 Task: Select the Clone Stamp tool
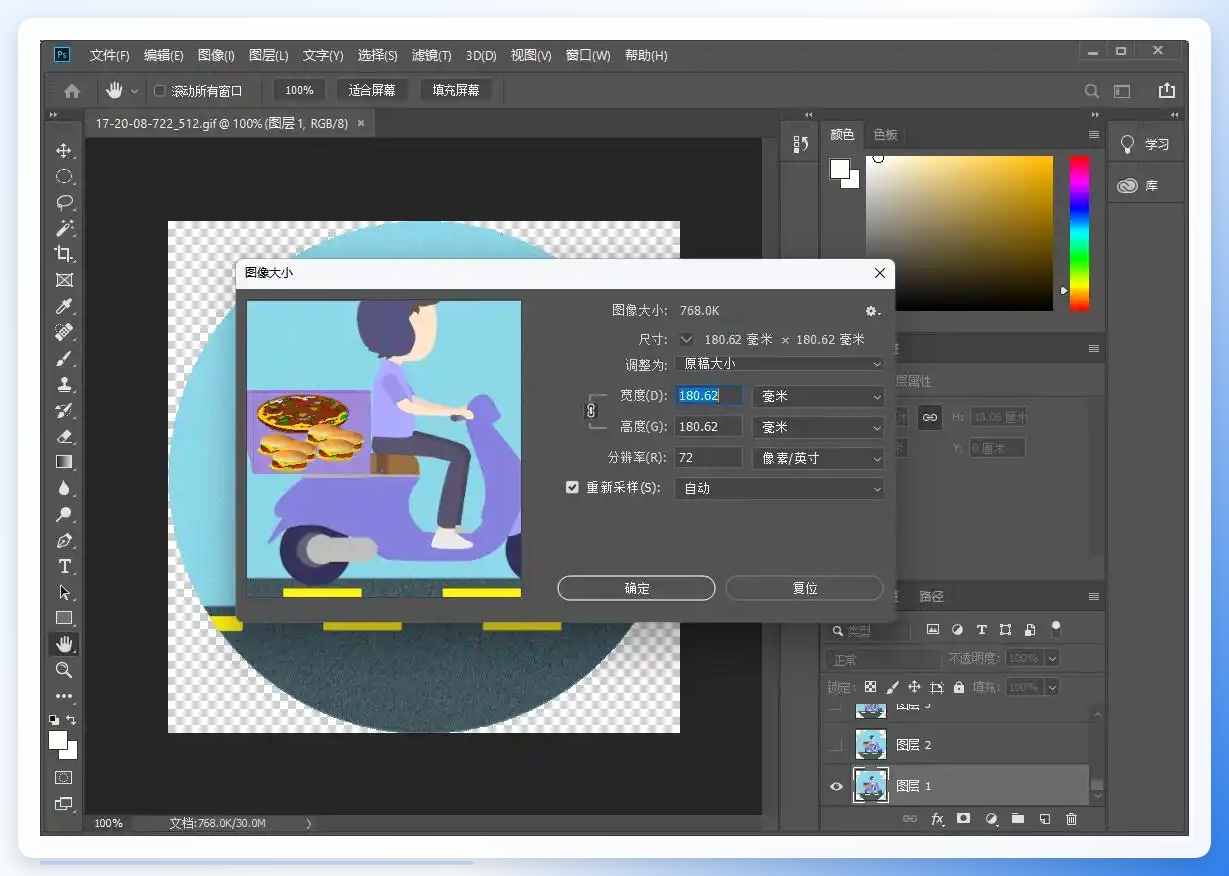pos(64,384)
